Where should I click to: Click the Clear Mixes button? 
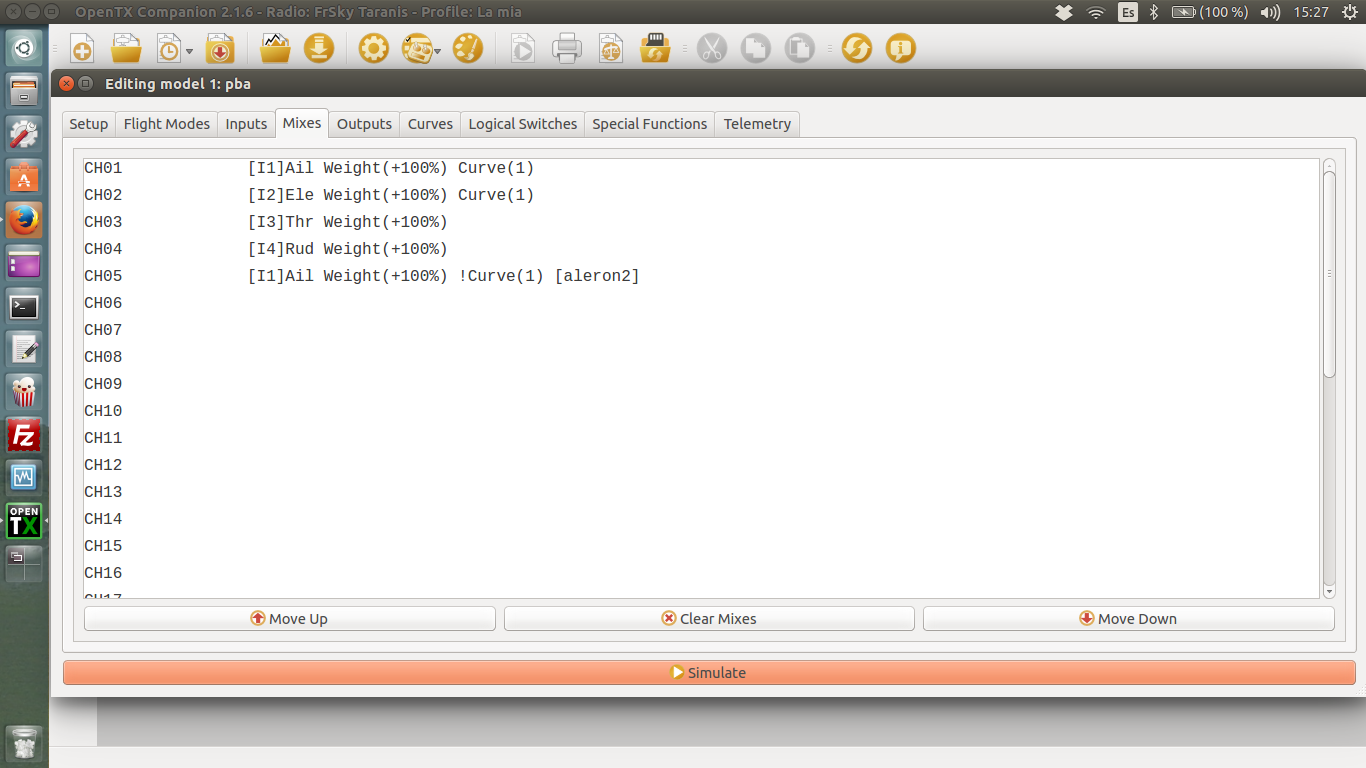click(709, 619)
